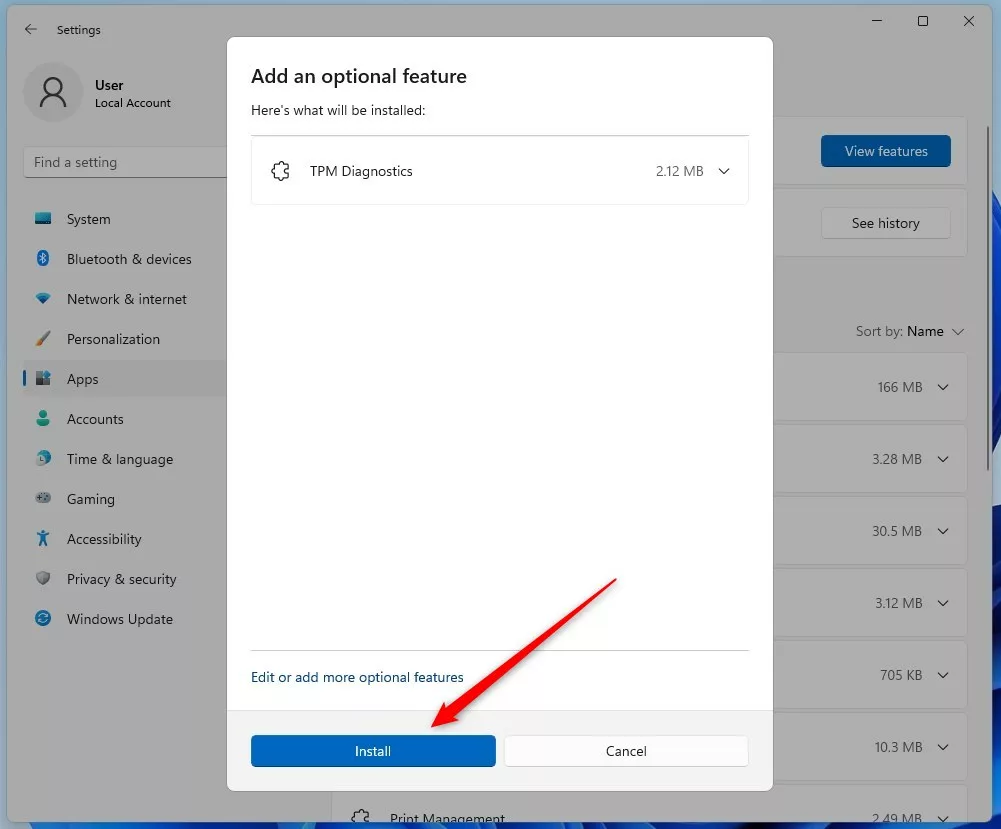
Task: Click the Gaming controller icon
Action: point(43,498)
